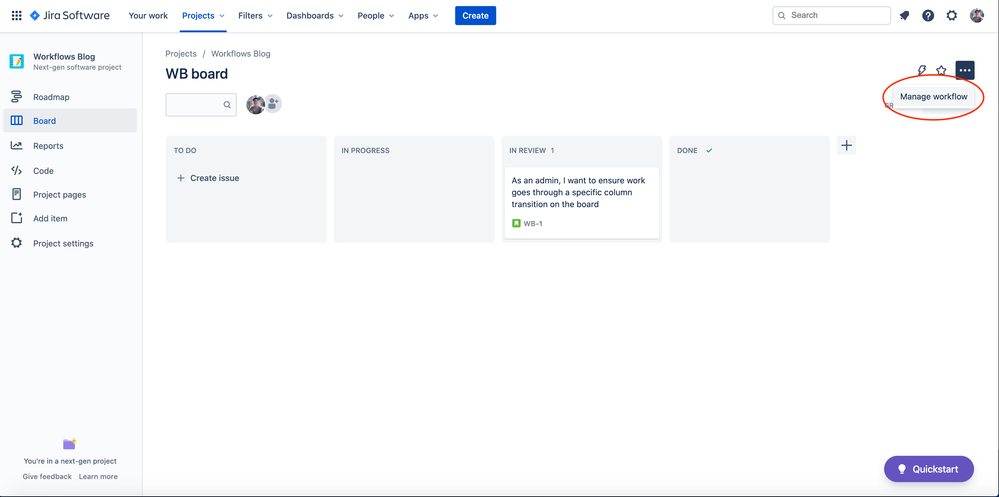Open the settings gear in top bar

click(951, 16)
